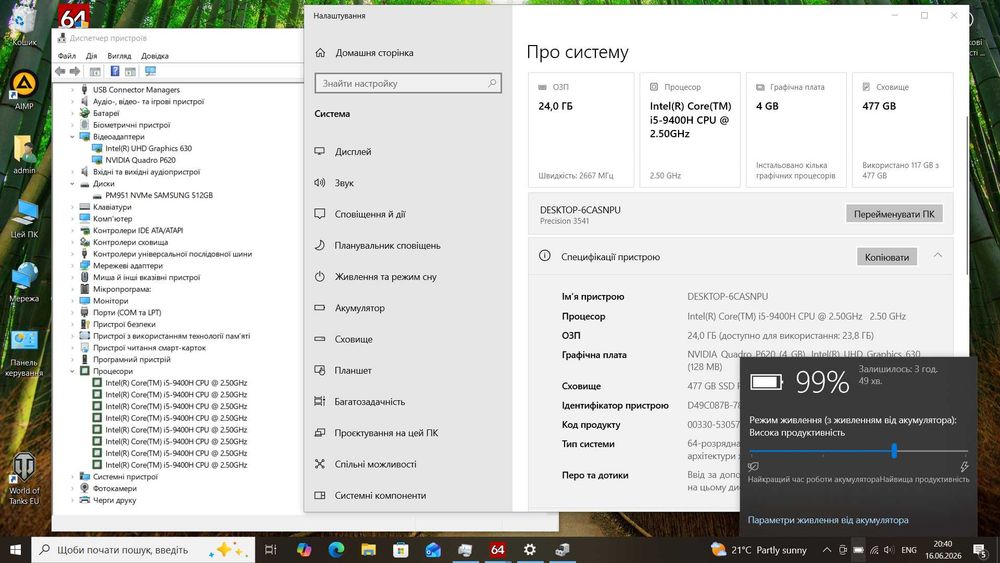The width and height of the screenshot is (1000, 563).
Task: Switch to AIDA64 on the taskbar
Action: point(497,550)
